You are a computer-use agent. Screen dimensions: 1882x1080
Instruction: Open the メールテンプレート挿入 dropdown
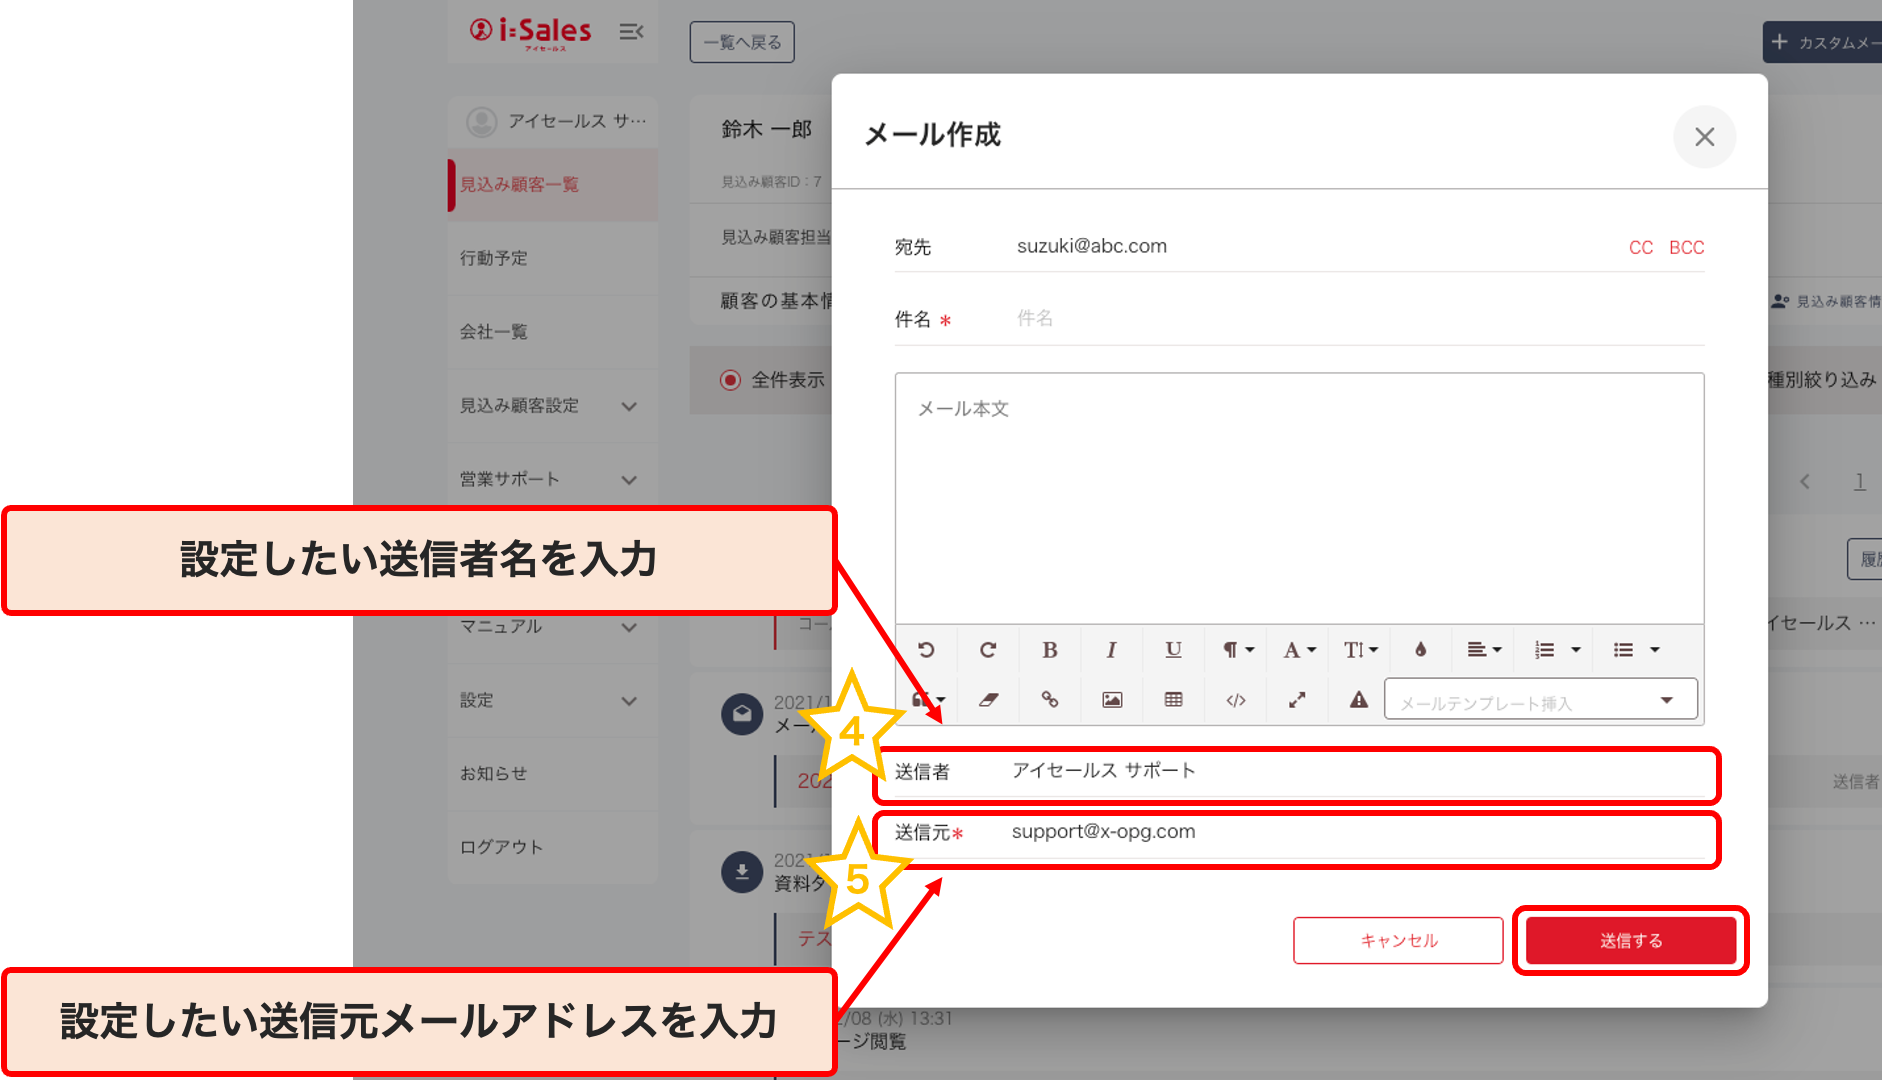click(x=1540, y=700)
